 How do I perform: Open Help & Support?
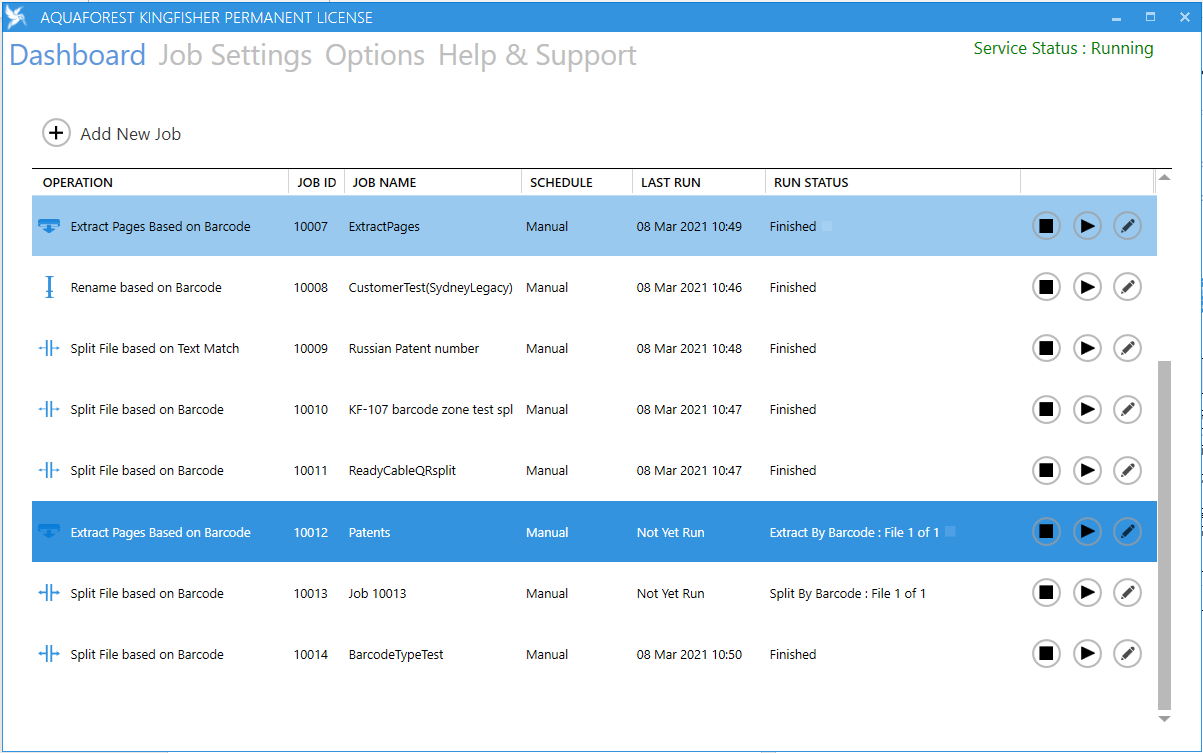537,55
